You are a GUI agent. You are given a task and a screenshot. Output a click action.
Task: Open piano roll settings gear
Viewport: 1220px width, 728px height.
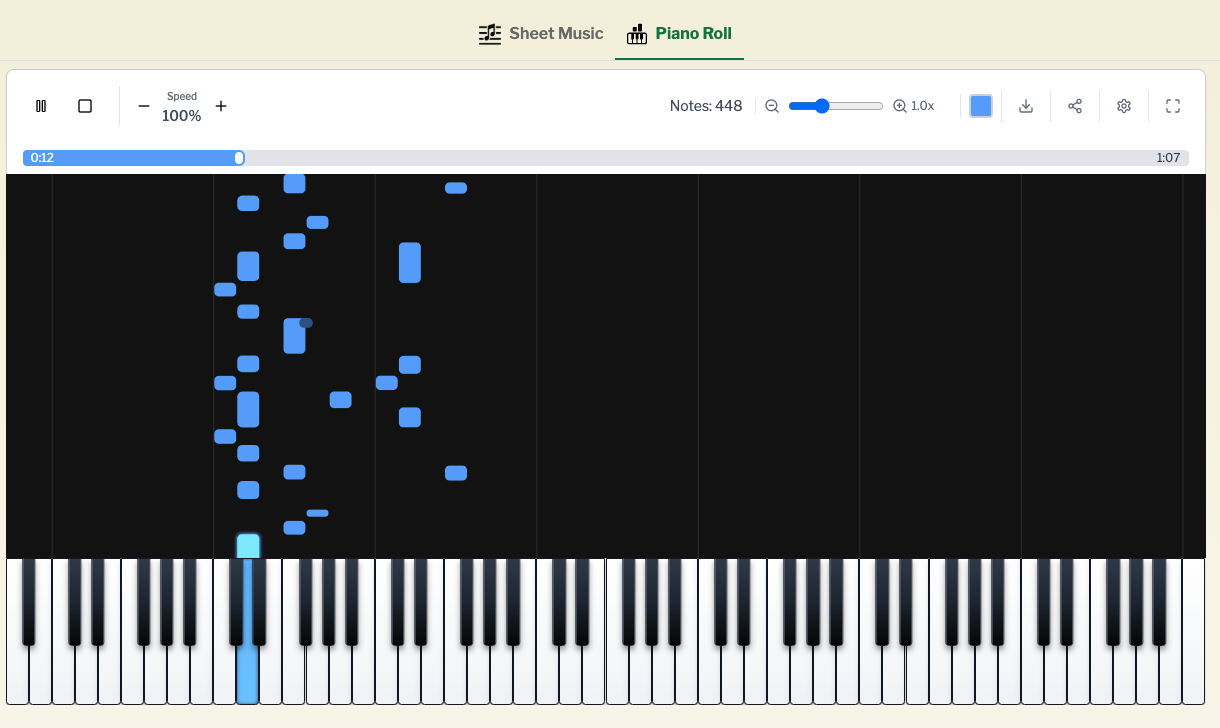point(1124,106)
